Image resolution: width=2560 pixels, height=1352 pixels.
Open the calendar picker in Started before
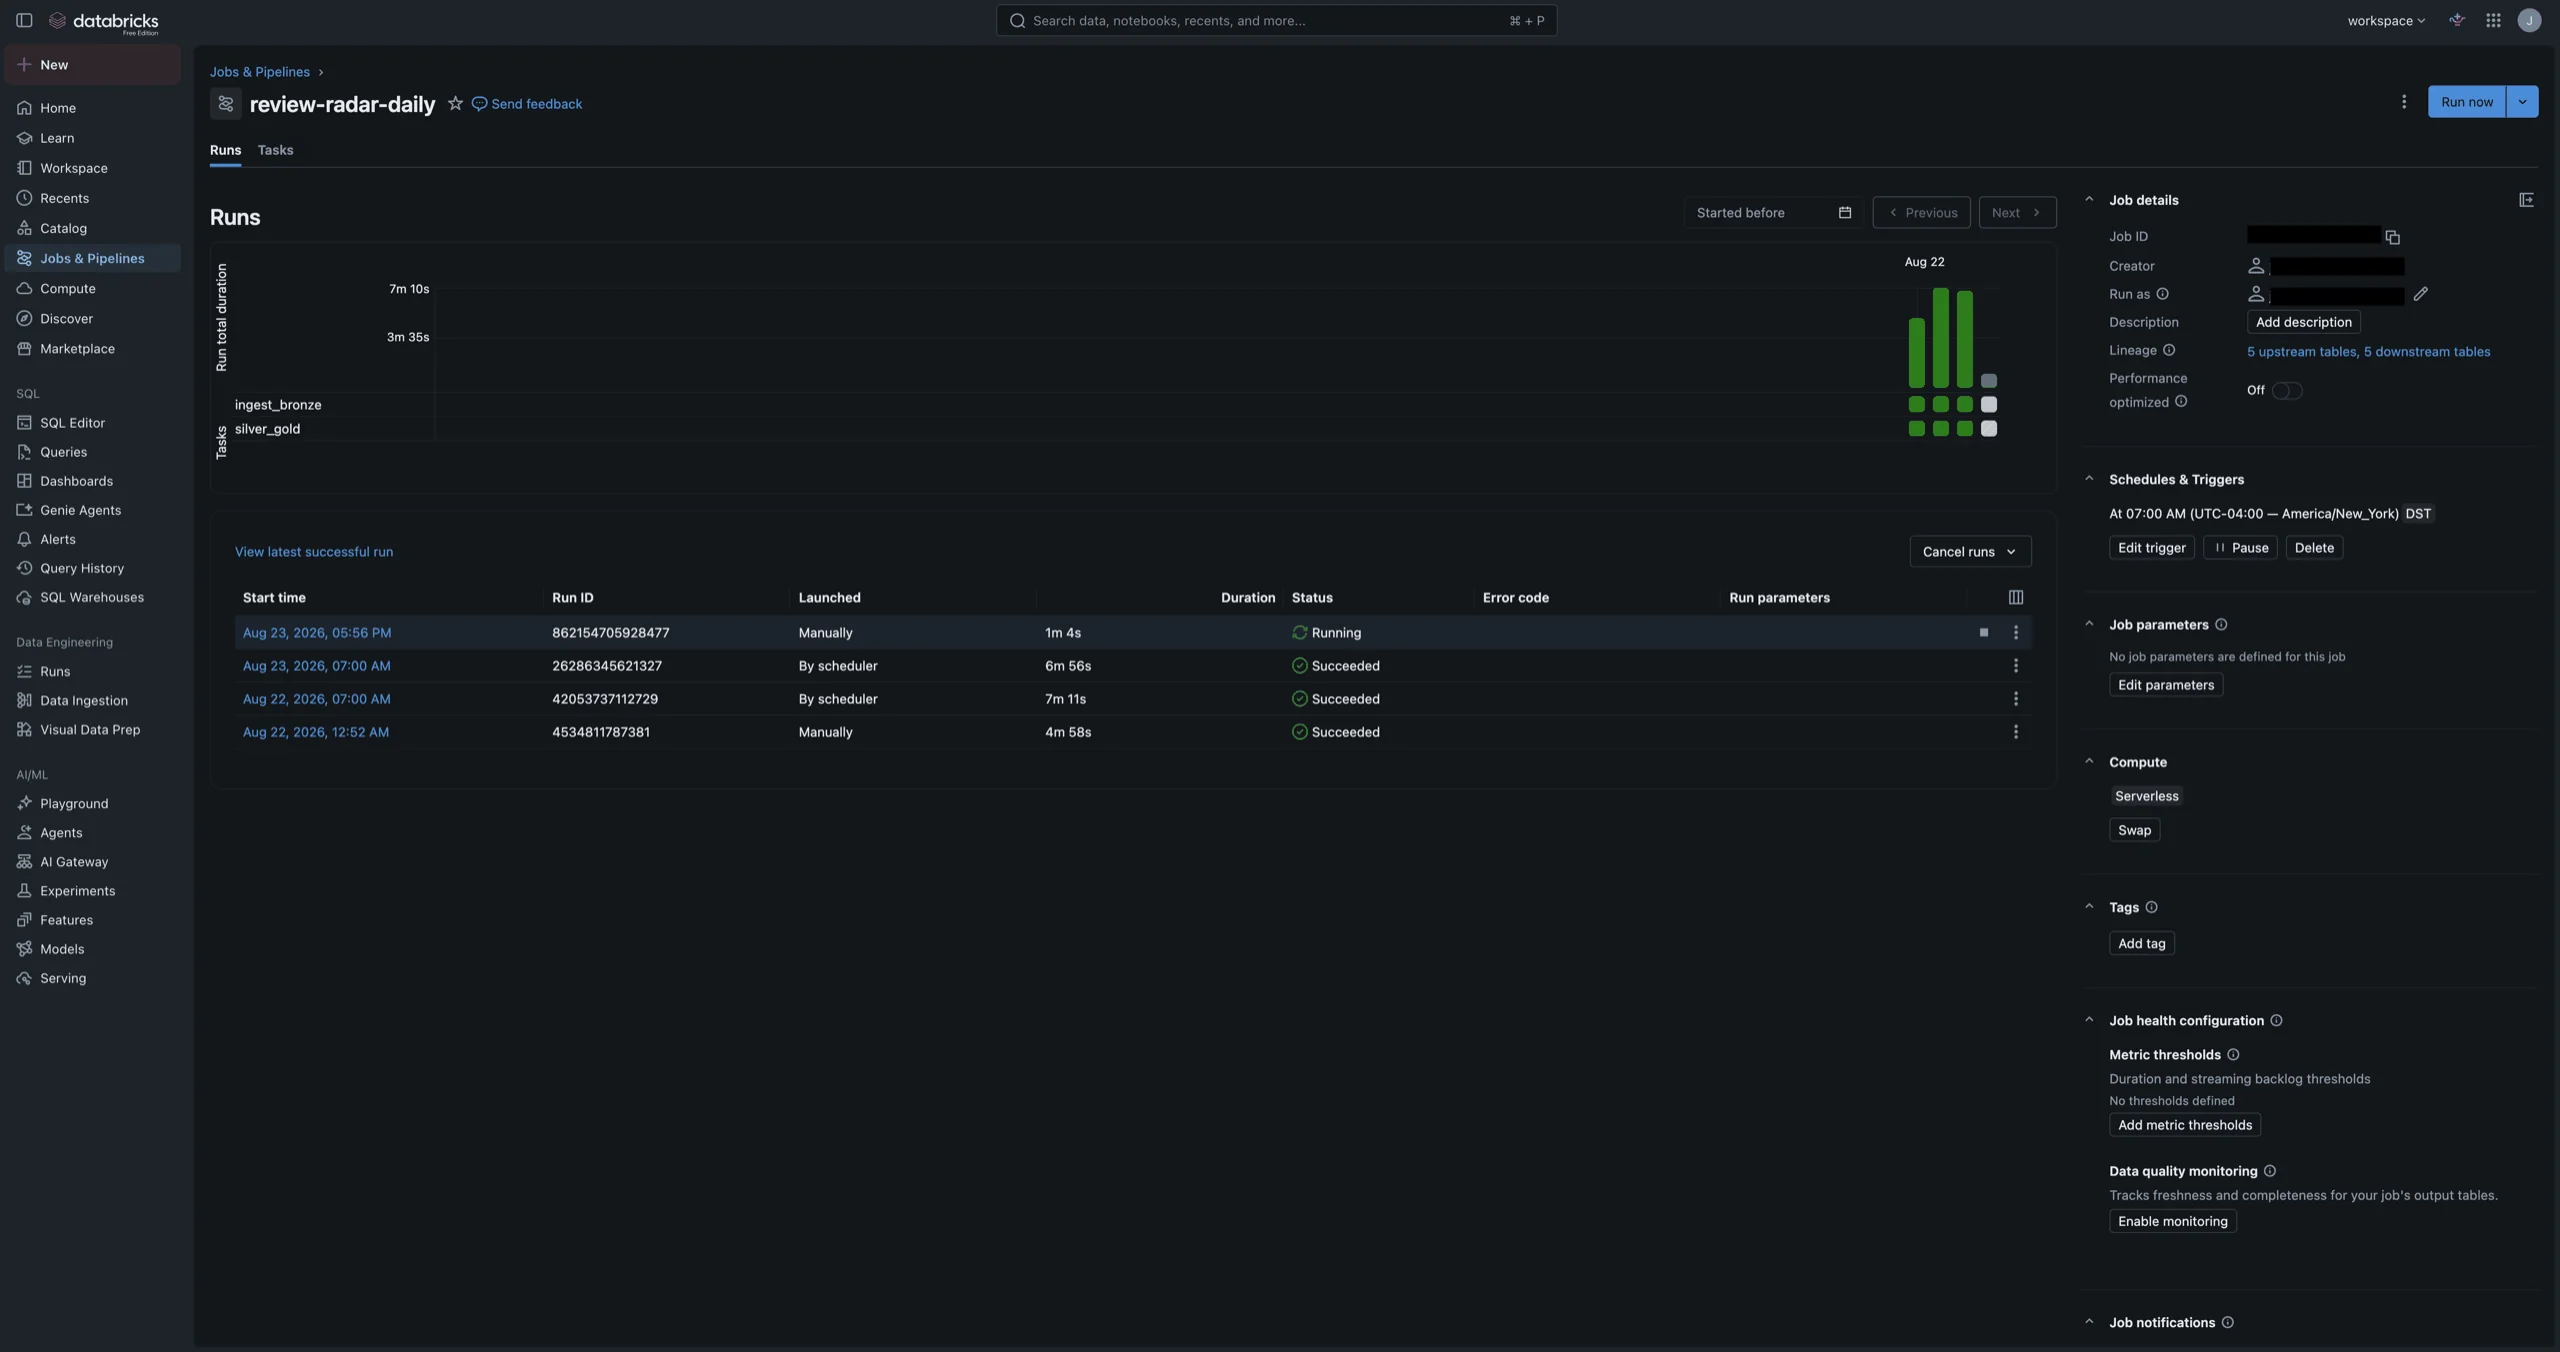pyautogui.click(x=1845, y=212)
